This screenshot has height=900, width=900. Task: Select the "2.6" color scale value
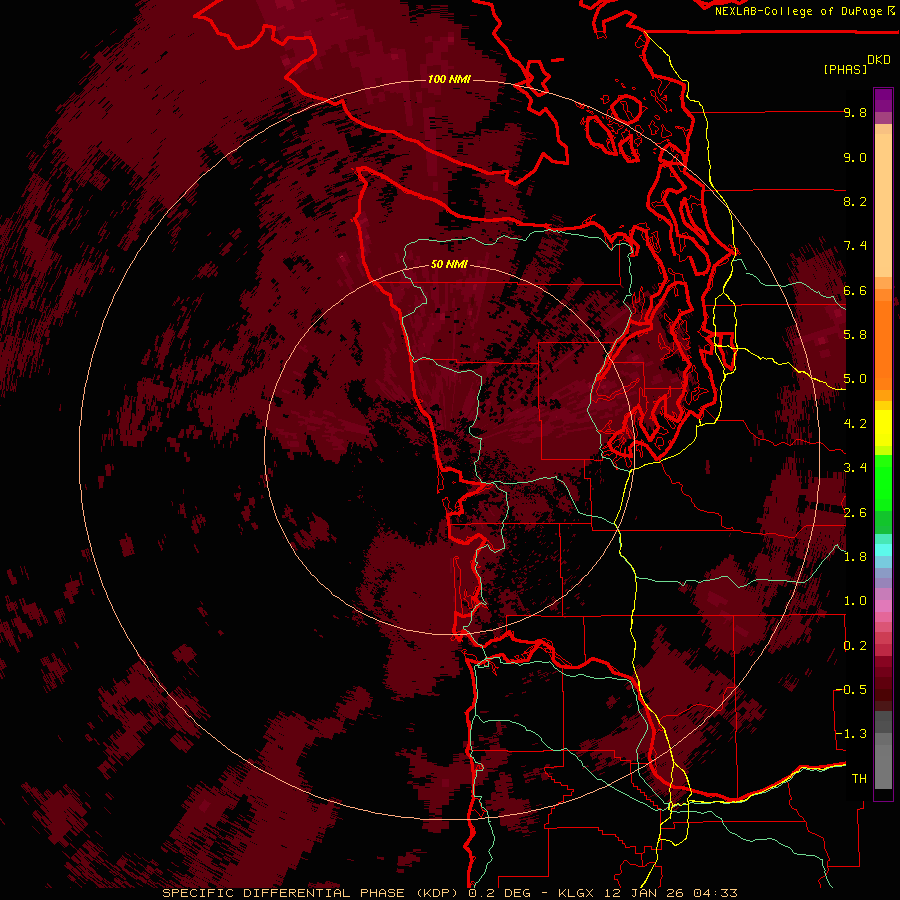[855, 513]
